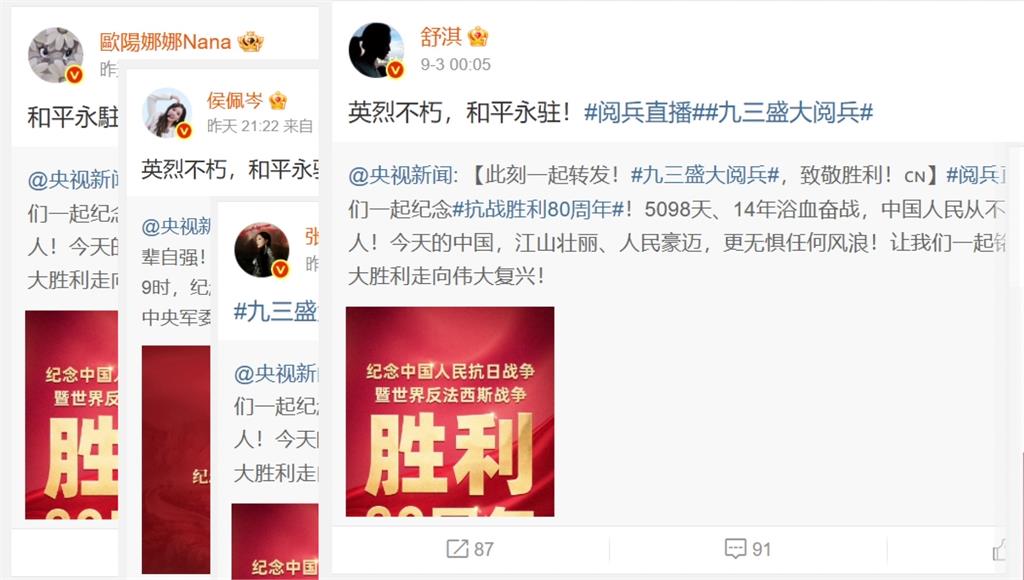The image size is (1024, 580).
Task: Click the crown badge next to 侯佩岑
Action: coord(278,100)
